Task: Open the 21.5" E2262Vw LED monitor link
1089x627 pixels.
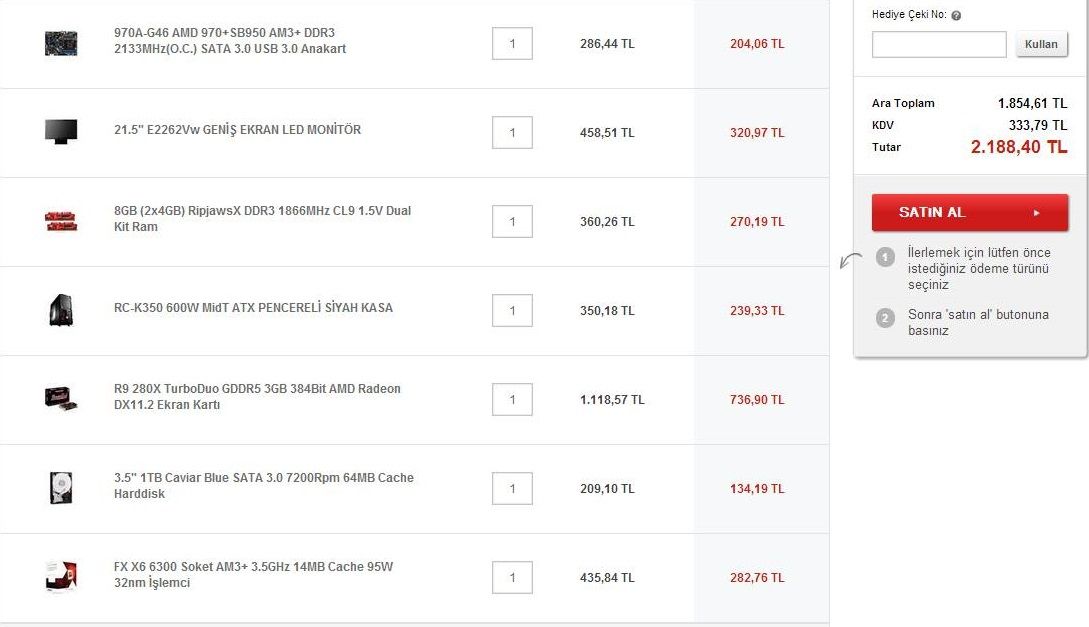Action: [238, 130]
